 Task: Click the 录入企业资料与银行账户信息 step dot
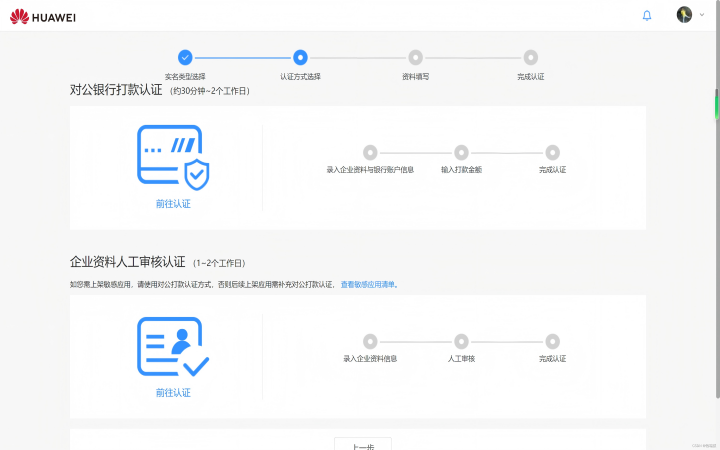(370, 152)
